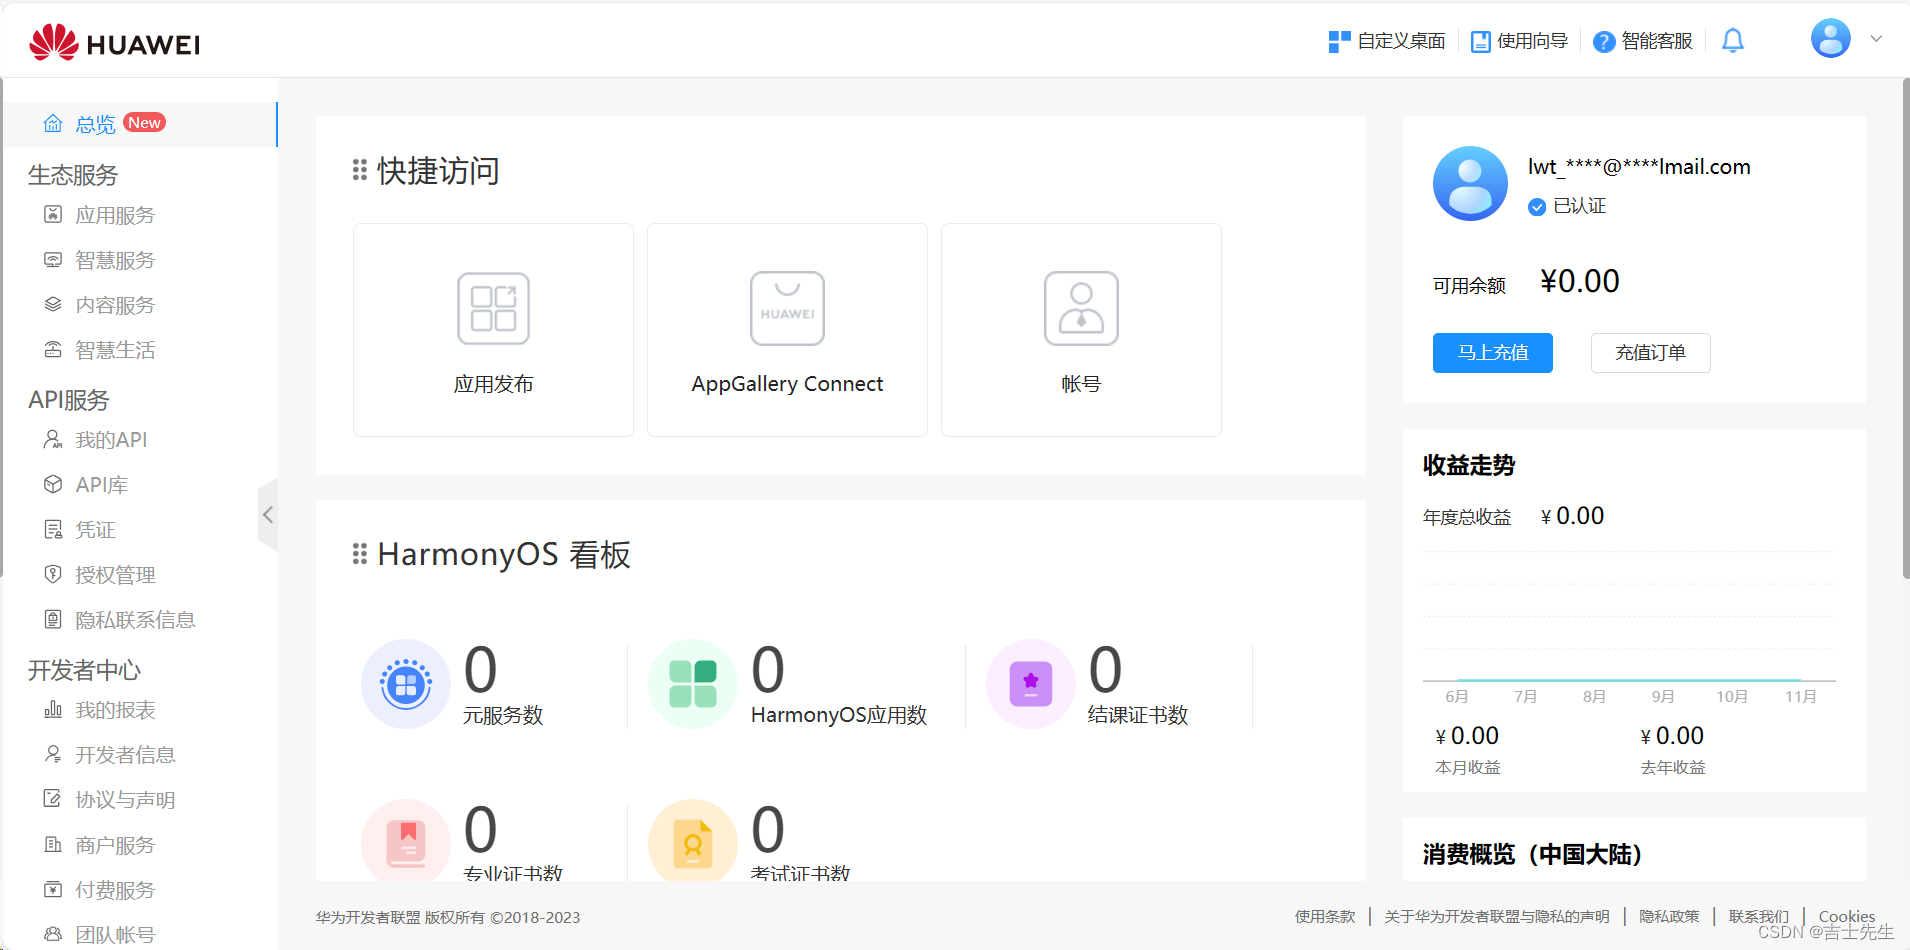1910x950 pixels.
Task: Click the 开发者中心 section header
Action: pos(84,670)
